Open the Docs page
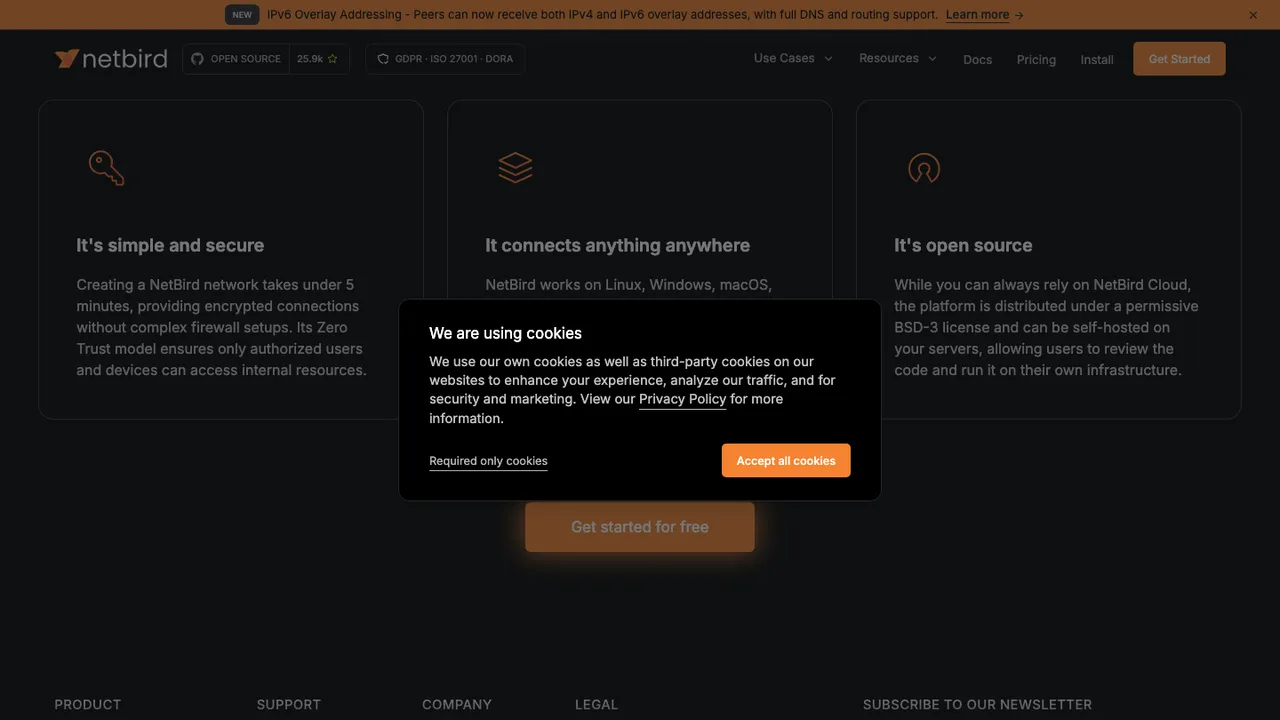1280x720 pixels. click(977, 59)
